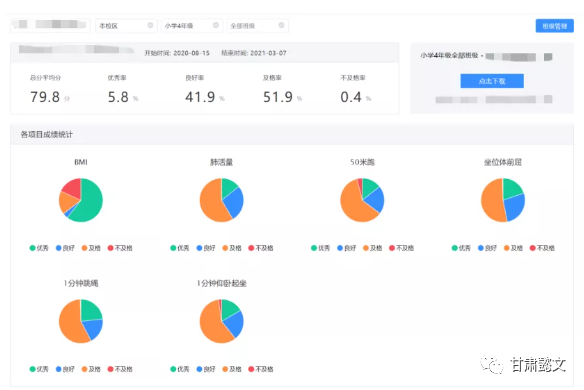Toggle 不及格 legend under the 1分钟仰卧起坐 chart
This screenshot has width=584, height=390.
(x=261, y=369)
